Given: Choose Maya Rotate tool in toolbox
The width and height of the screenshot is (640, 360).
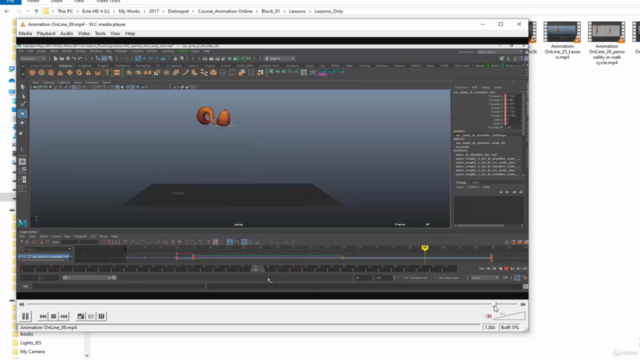Looking at the screenshot, I should [x=22, y=123].
